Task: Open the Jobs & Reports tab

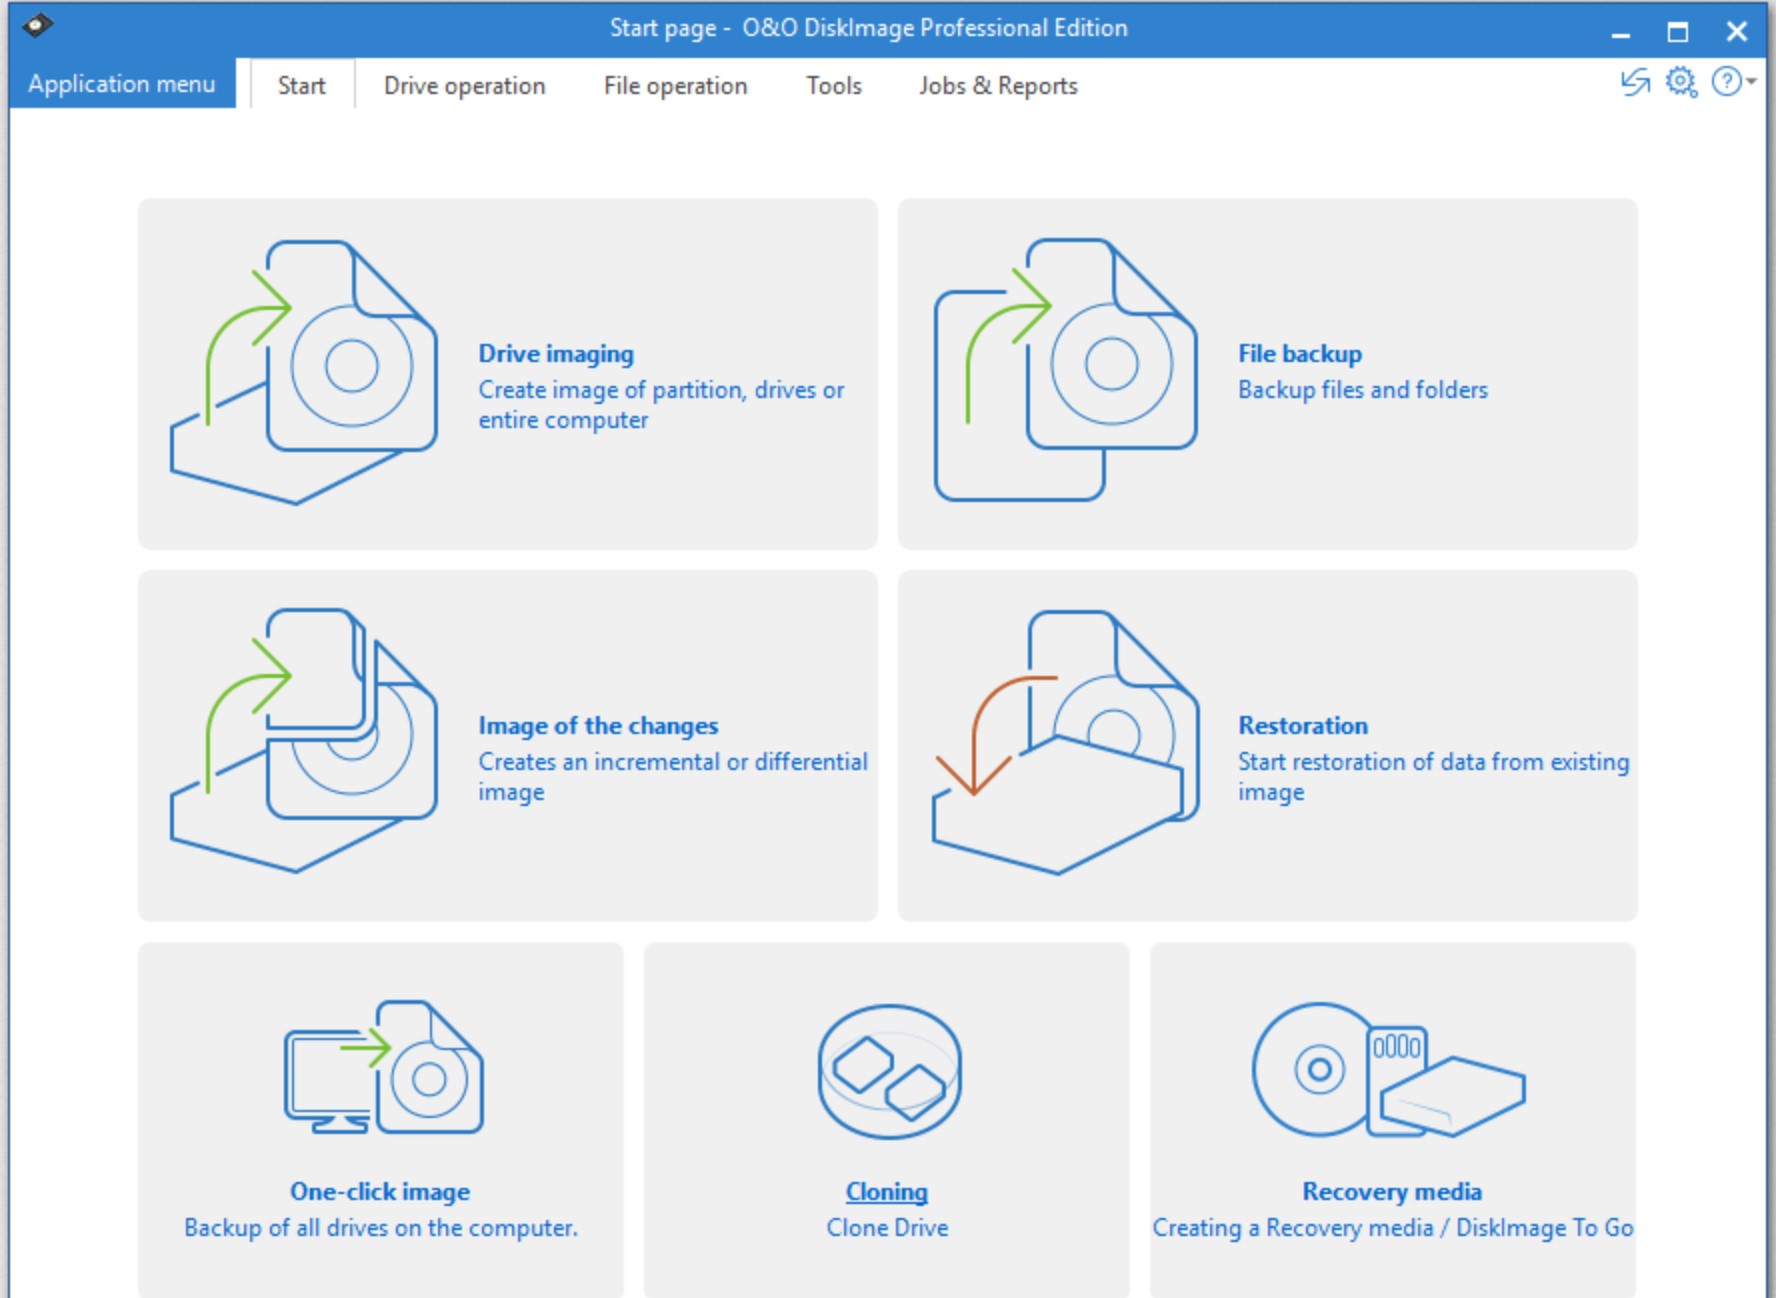Action: pos(998,86)
